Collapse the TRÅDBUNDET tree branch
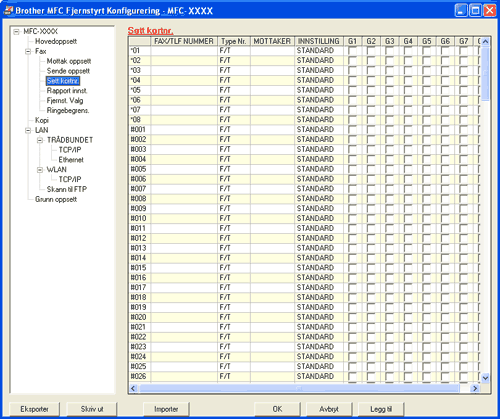Viewport: 500px width, 419px height. click(x=40, y=140)
